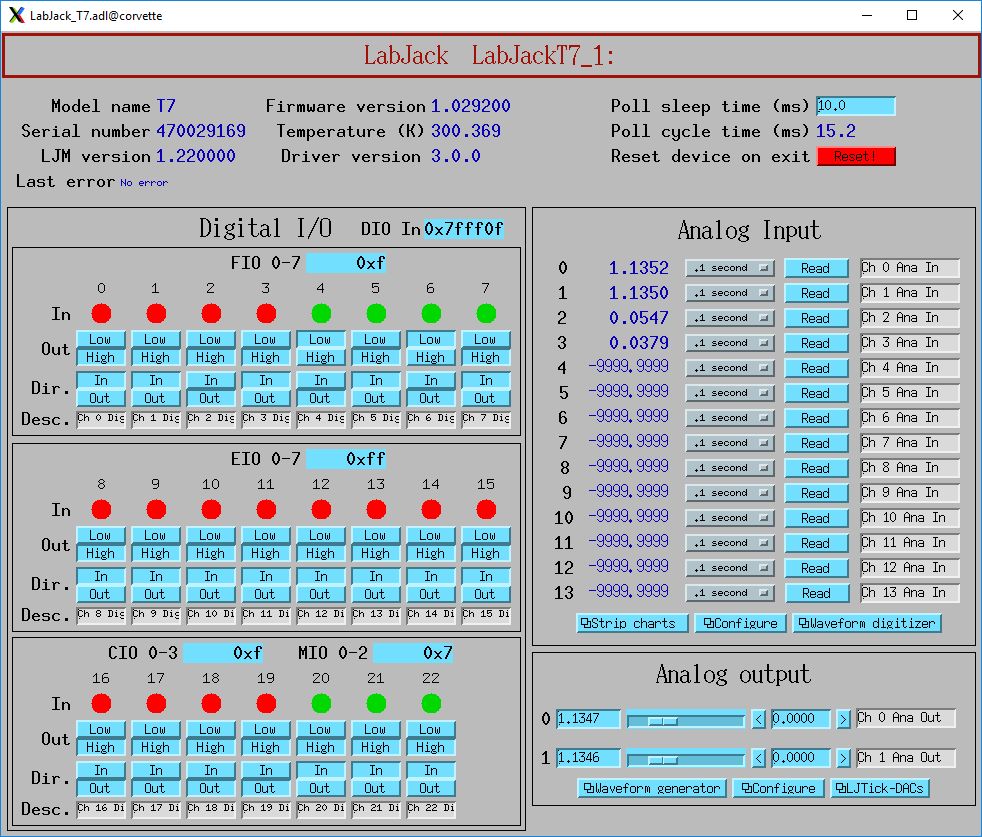The height and width of the screenshot is (837, 982).
Task: Edit analog output 1 tweak increment field
Action: coord(801,758)
